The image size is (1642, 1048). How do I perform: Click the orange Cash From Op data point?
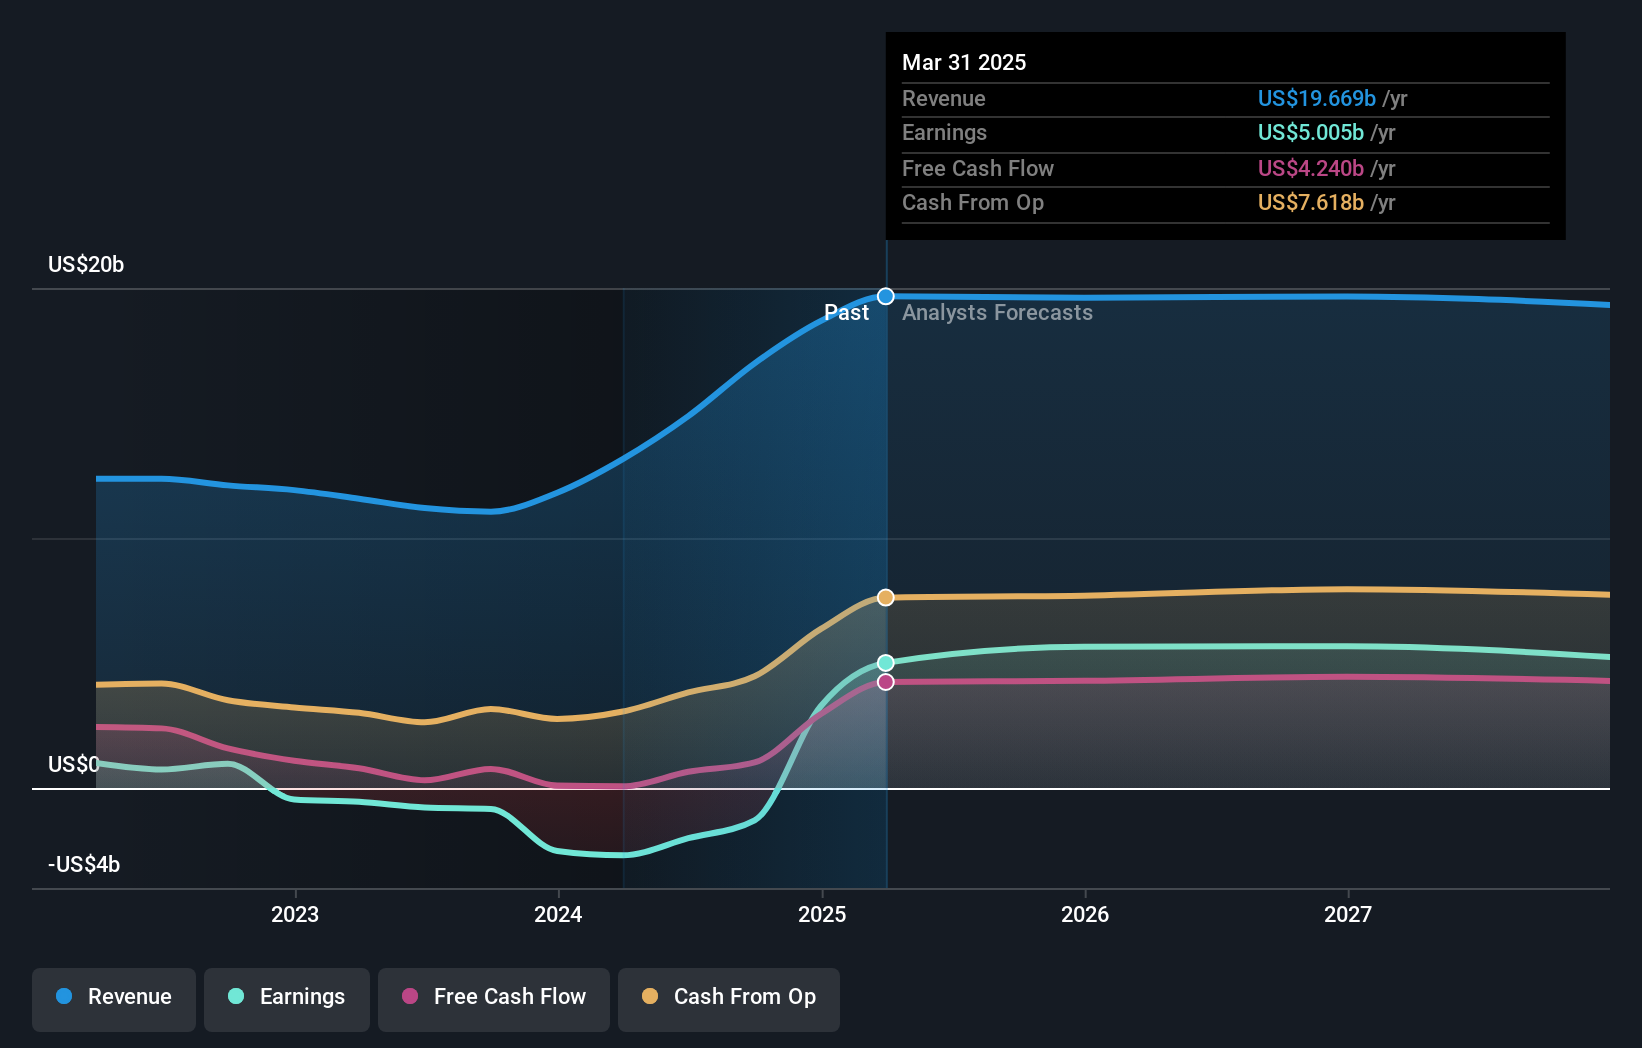pos(886,597)
